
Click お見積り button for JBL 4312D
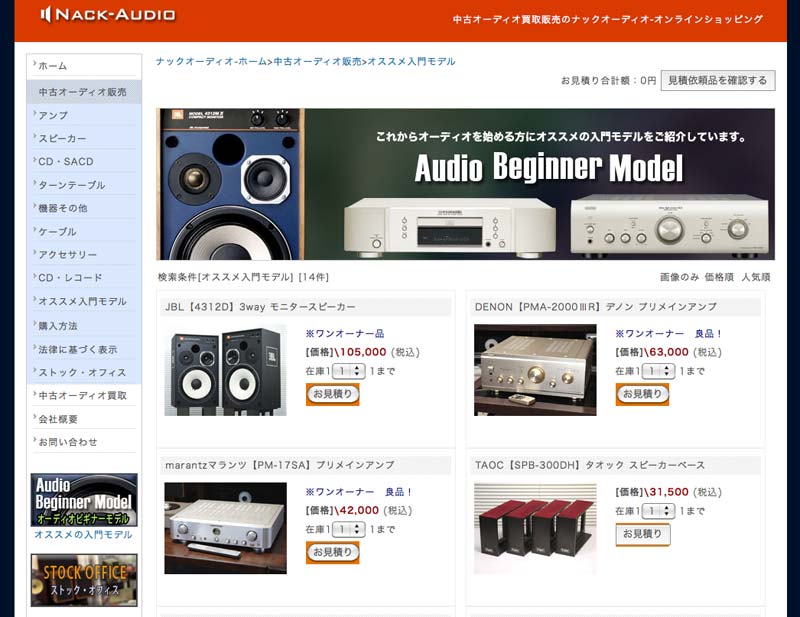(x=333, y=394)
